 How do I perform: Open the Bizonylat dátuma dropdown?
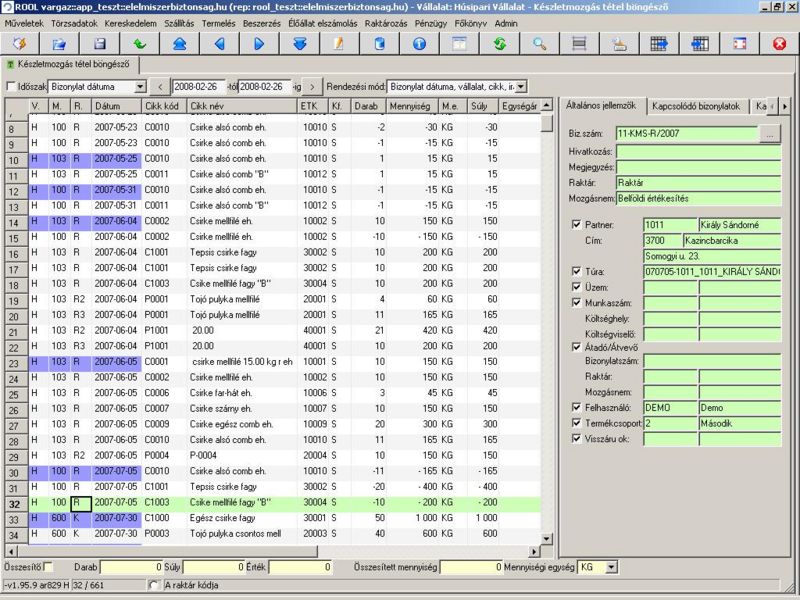[x=140, y=87]
